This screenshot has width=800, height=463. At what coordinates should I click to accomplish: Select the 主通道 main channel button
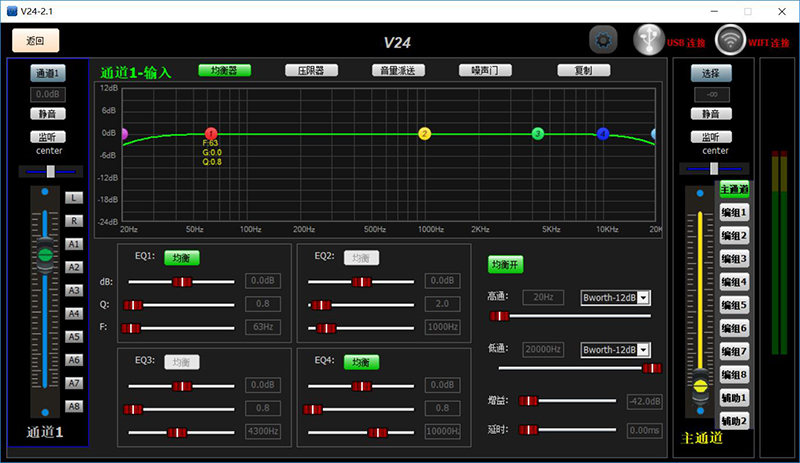click(734, 189)
